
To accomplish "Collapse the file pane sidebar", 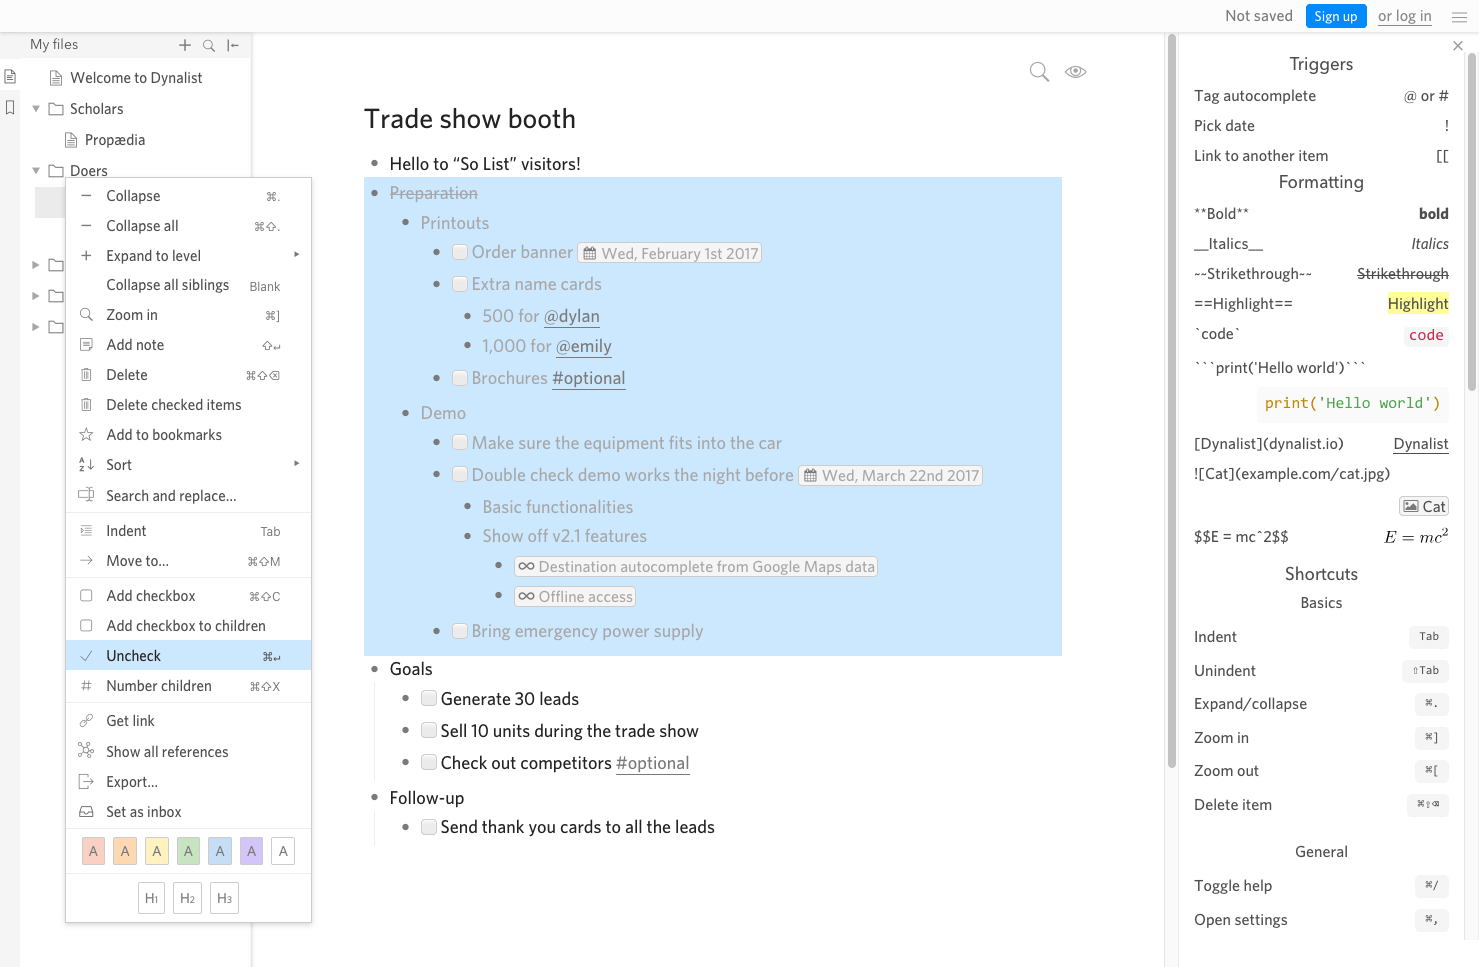I will [233, 45].
